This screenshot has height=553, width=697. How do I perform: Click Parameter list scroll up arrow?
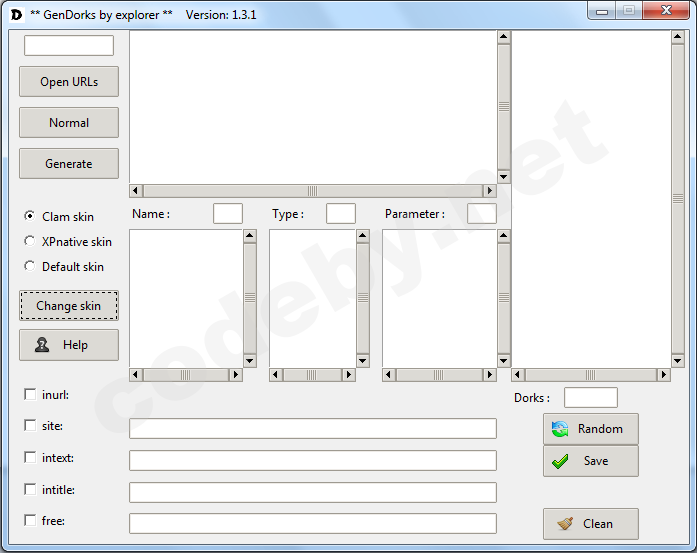[x=504, y=236]
